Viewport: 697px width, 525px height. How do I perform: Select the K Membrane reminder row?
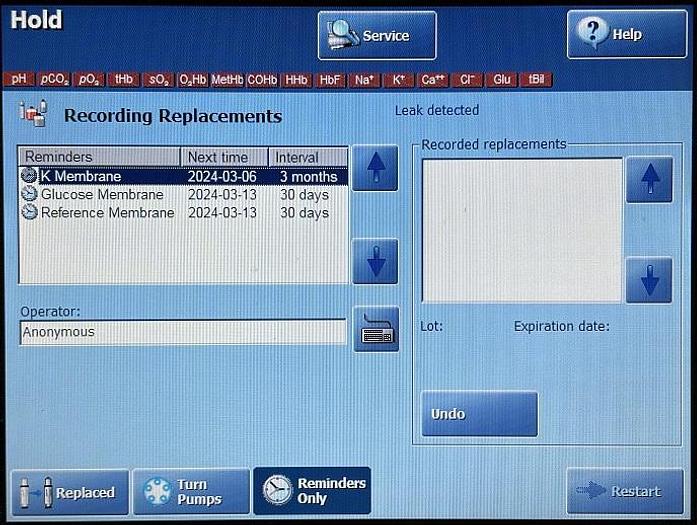tap(183, 176)
